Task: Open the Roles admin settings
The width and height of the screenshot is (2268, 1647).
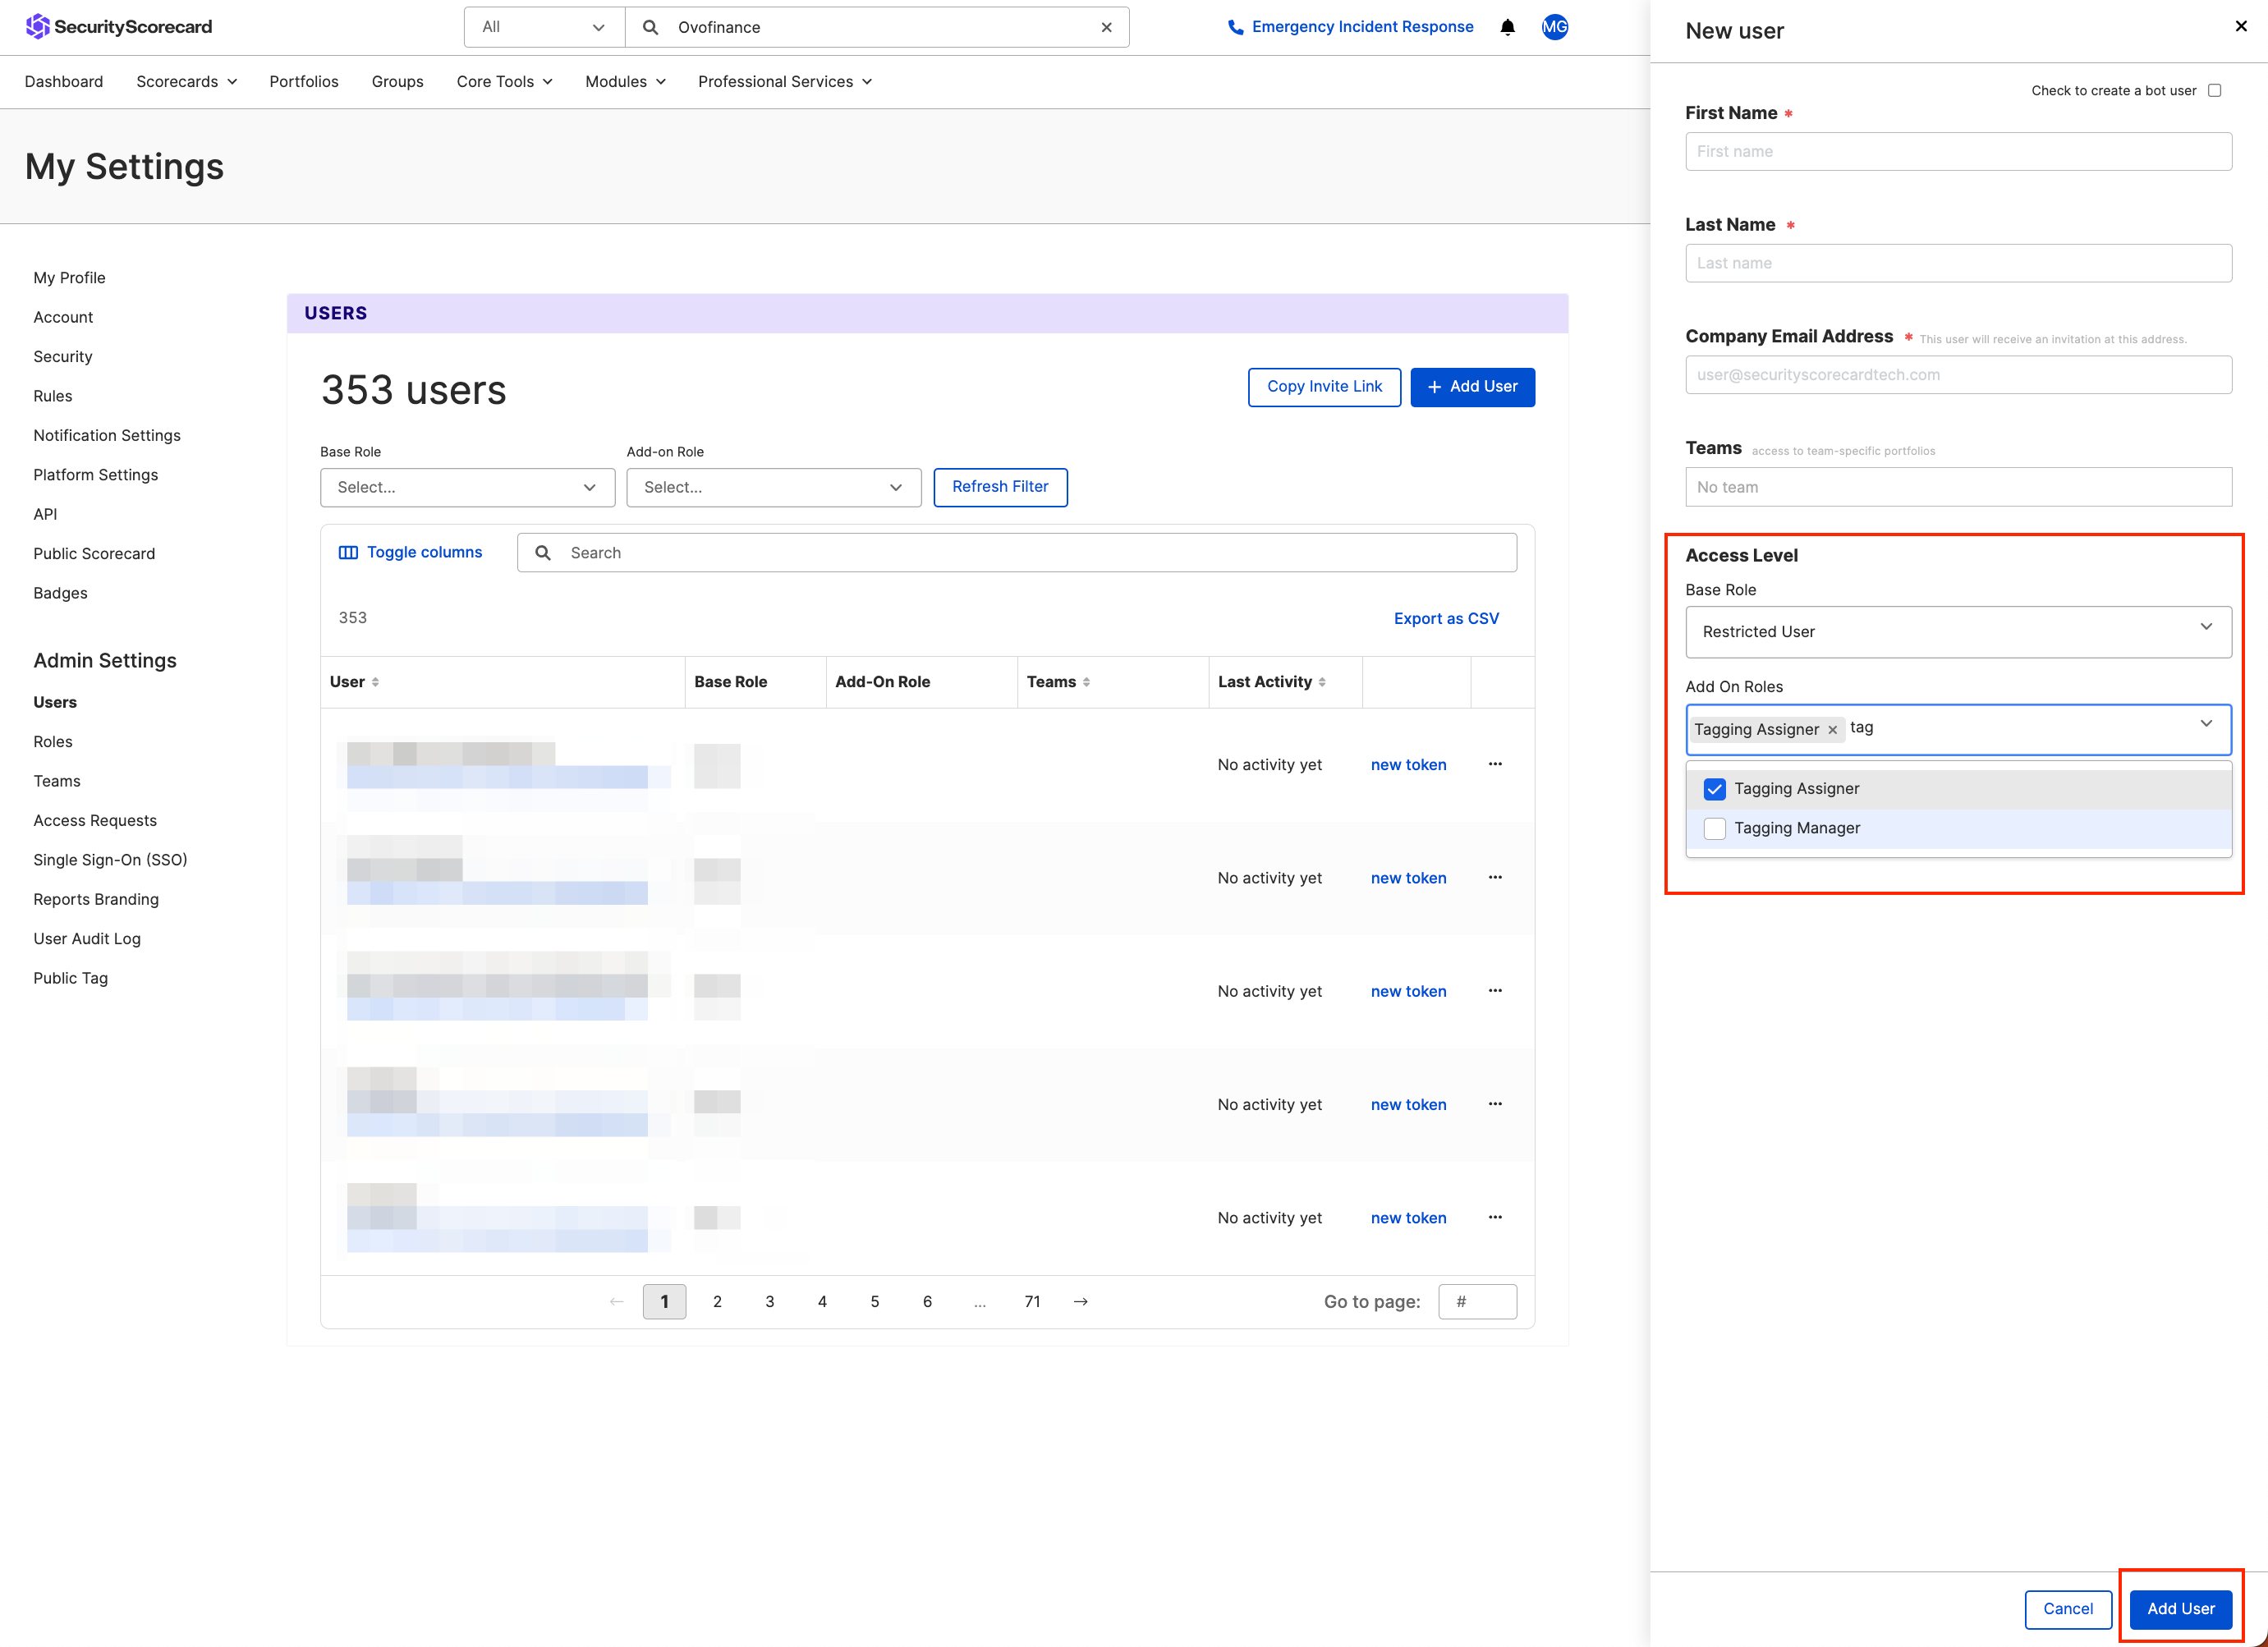Action: (53, 741)
